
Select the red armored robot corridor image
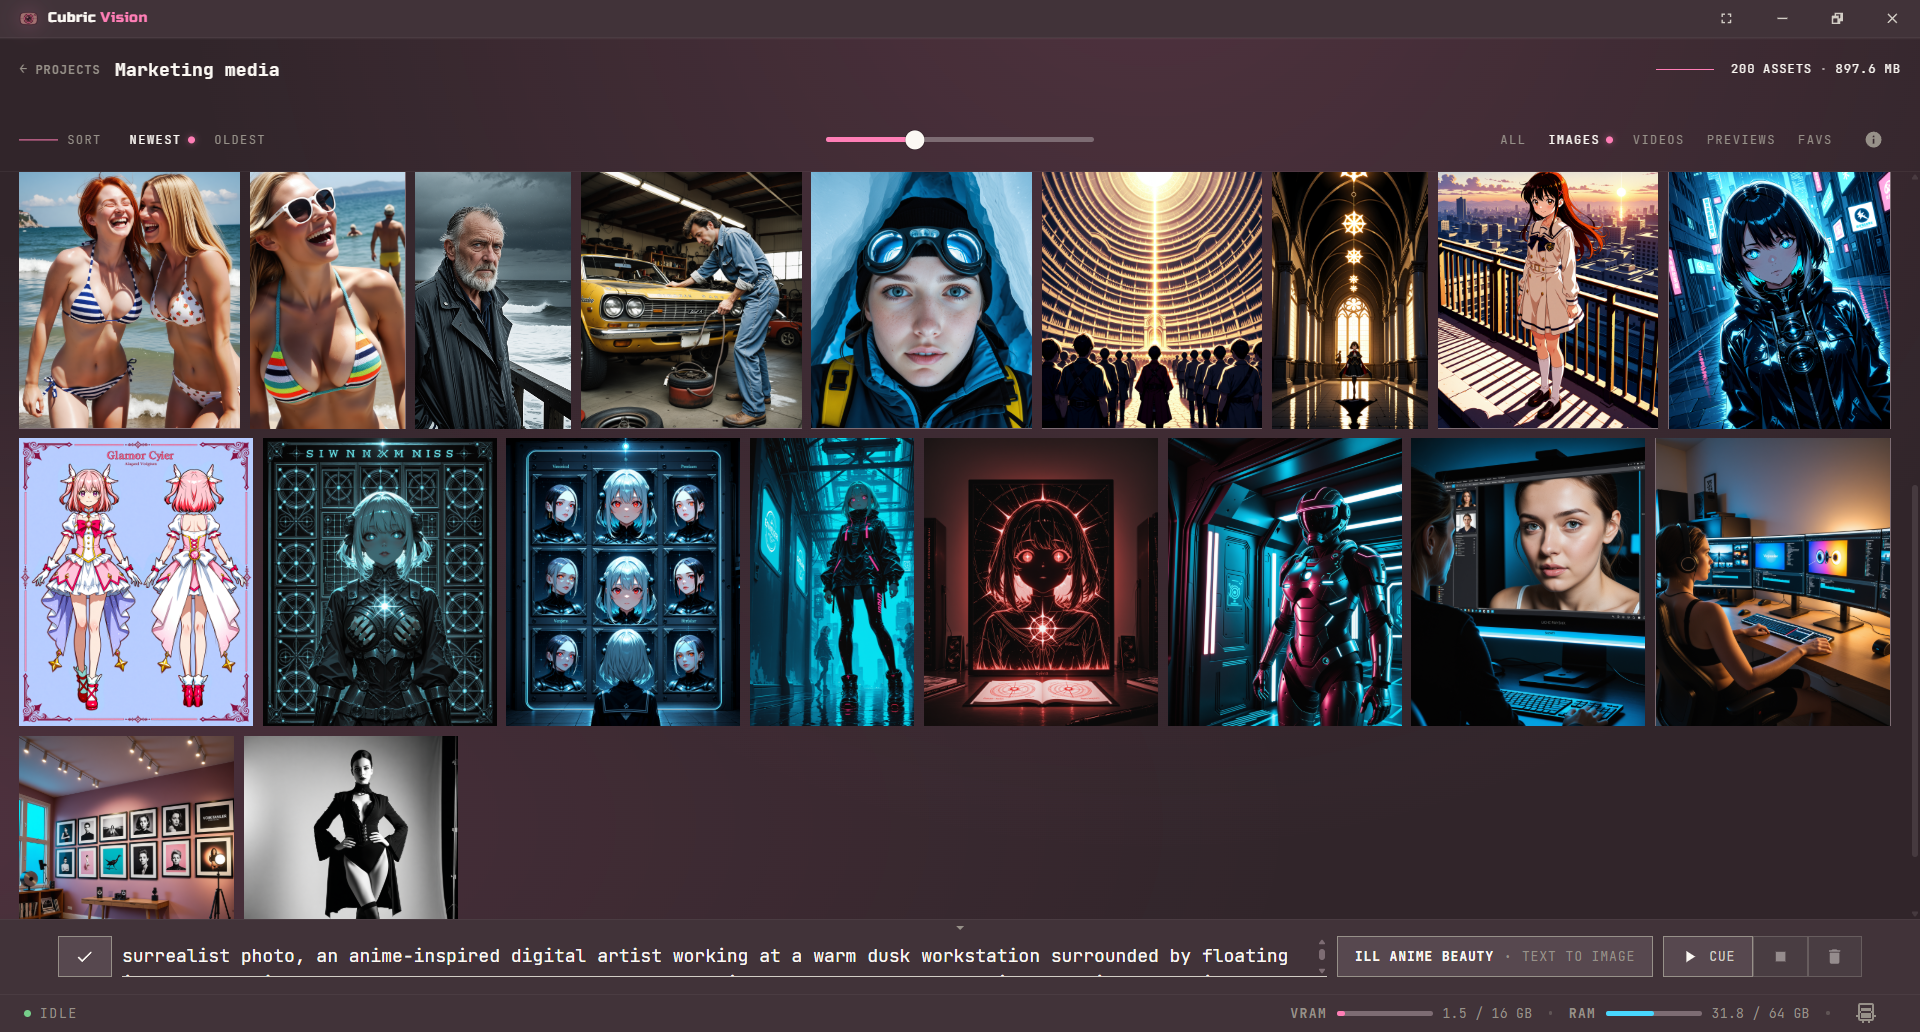point(1285,582)
